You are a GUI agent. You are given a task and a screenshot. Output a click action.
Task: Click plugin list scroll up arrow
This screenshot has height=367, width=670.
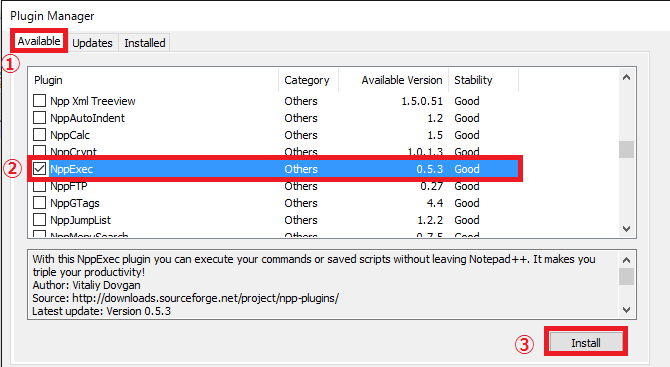coord(626,77)
